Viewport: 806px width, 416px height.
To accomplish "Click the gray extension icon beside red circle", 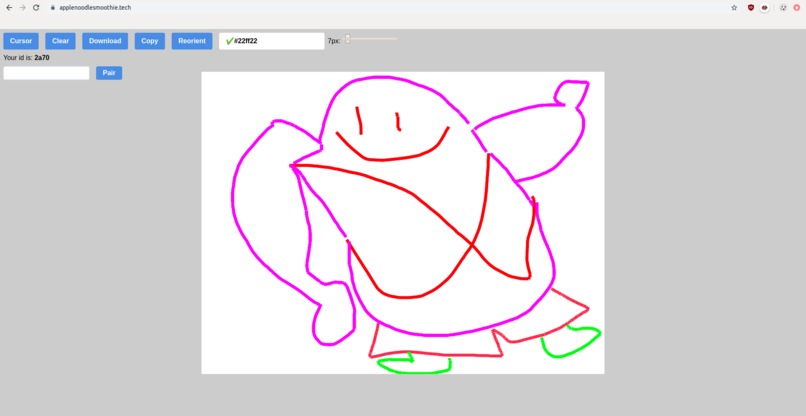I will coord(783,8).
